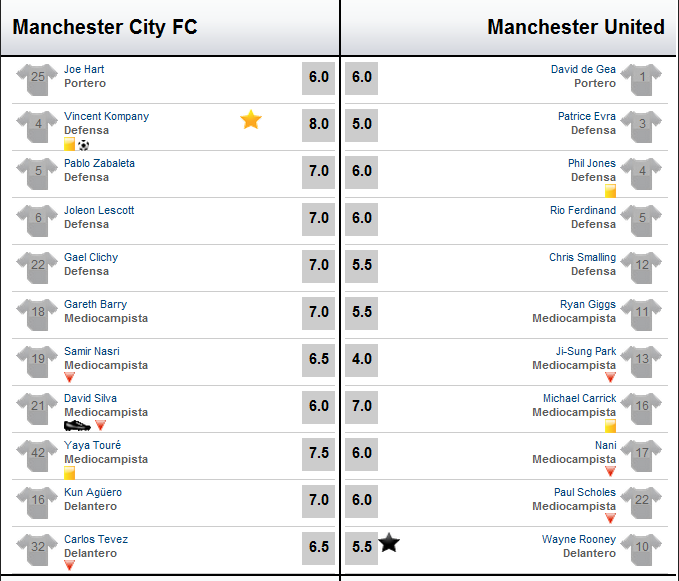The image size is (679, 581).
Task: Open Kun Agüero's player profile link
Action: (x=93, y=492)
